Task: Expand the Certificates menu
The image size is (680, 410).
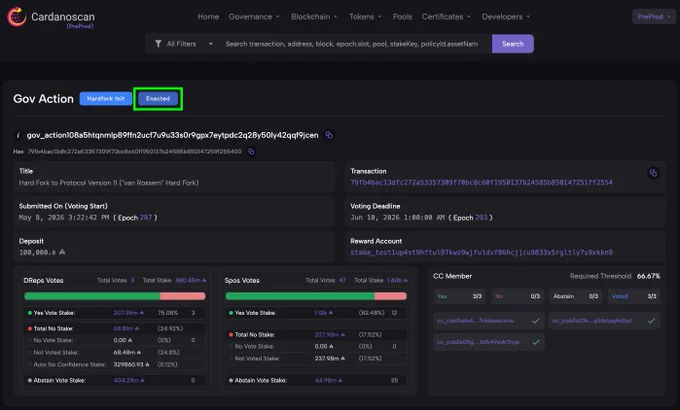Action: tap(446, 17)
